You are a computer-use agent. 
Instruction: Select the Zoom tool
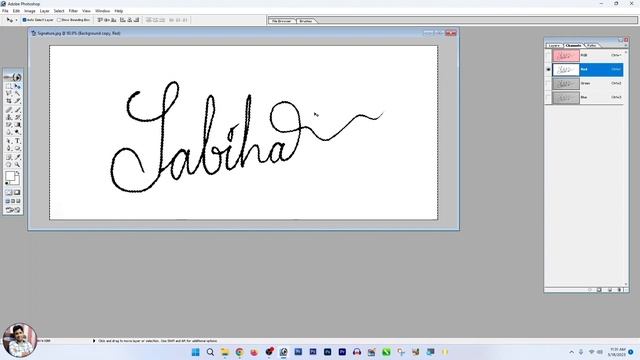tap(18, 164)
